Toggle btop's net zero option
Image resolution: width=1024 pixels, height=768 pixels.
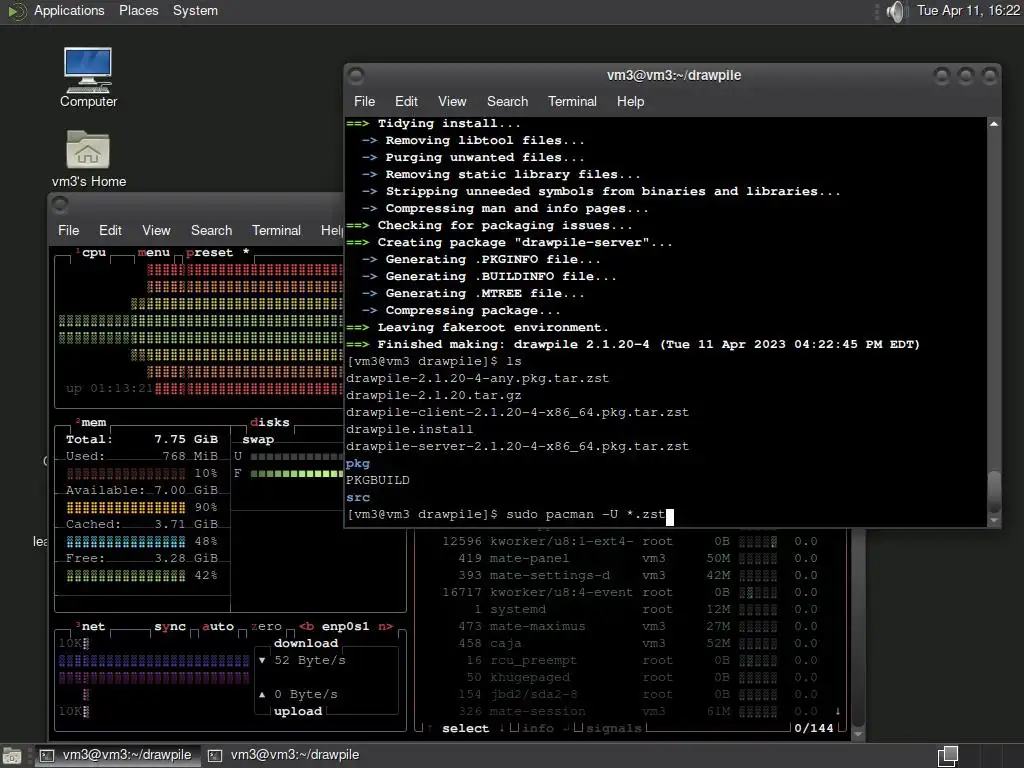[266, 626]
